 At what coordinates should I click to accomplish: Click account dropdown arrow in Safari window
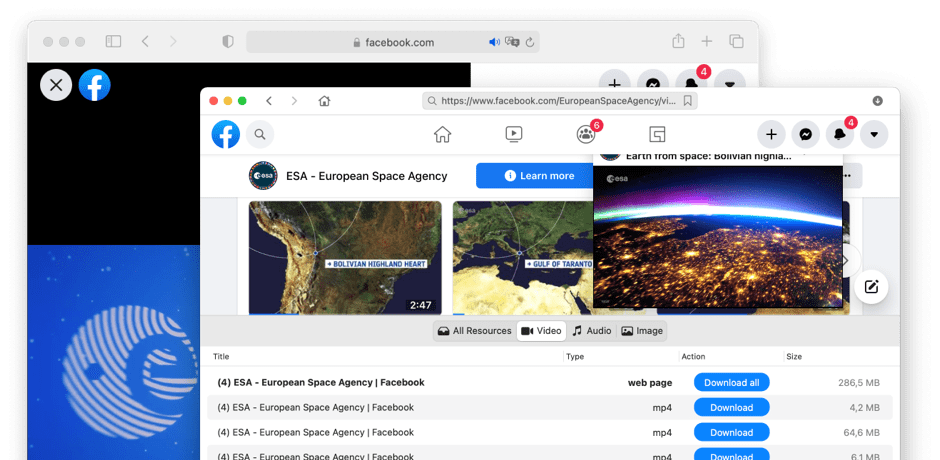(730, 80)
